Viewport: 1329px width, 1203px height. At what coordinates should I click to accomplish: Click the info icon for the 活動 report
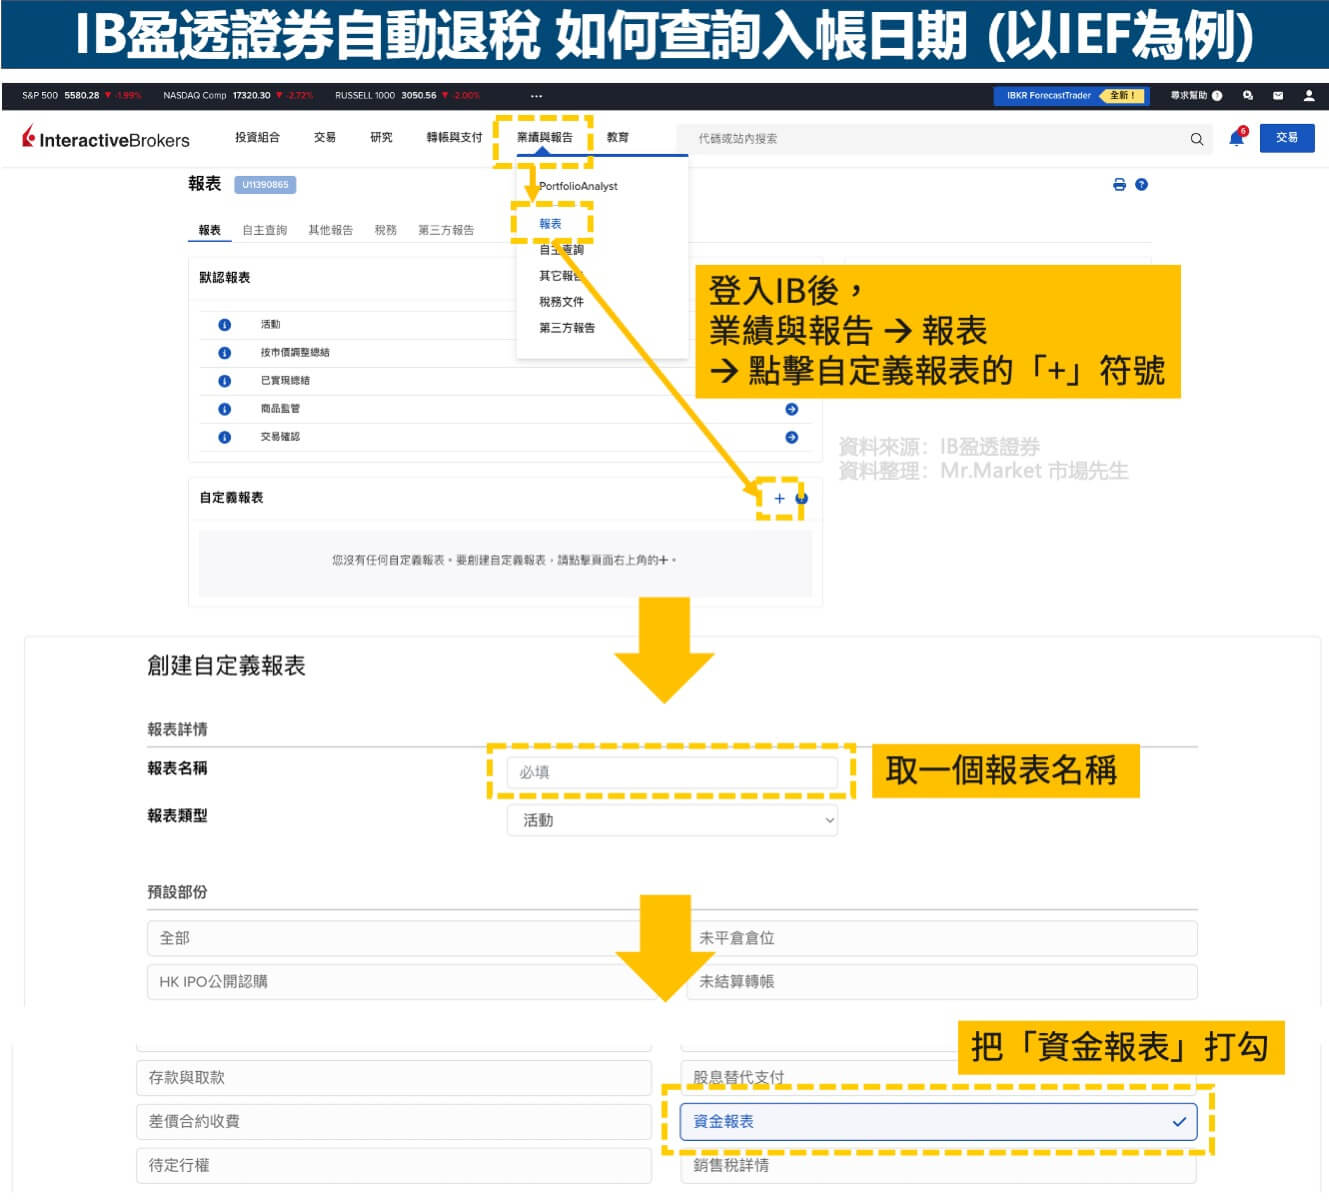coord(224,325)
